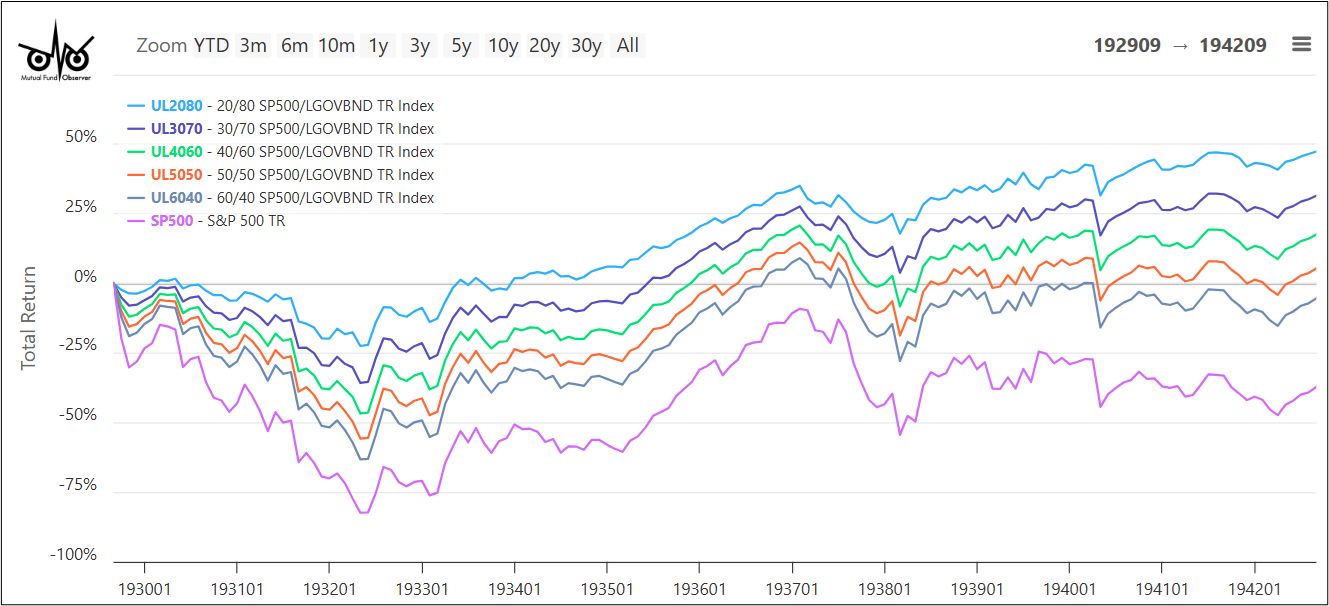Image resolution: width=1329 pixels, height=606 pixels.
Task: Select 30y zoom range
Action: point(586,45)
